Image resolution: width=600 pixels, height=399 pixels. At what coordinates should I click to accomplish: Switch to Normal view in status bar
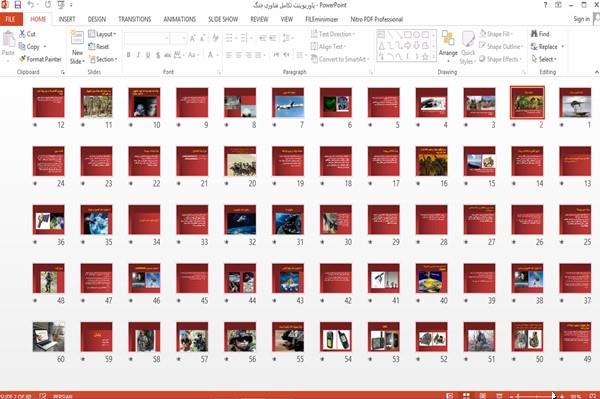(450, 396)
